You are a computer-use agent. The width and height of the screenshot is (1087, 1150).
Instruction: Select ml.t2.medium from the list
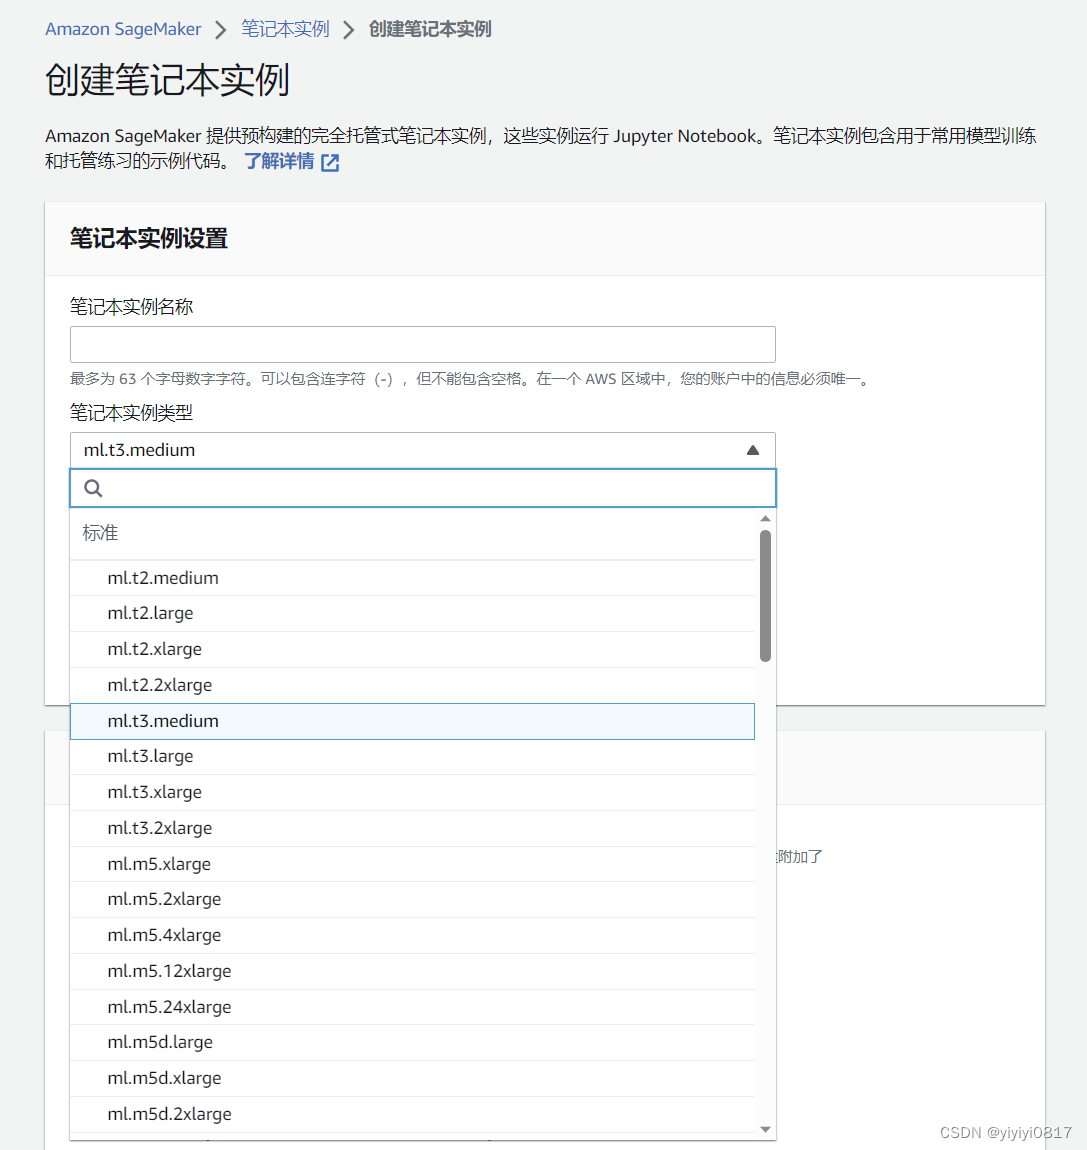[x=412, y=578]
